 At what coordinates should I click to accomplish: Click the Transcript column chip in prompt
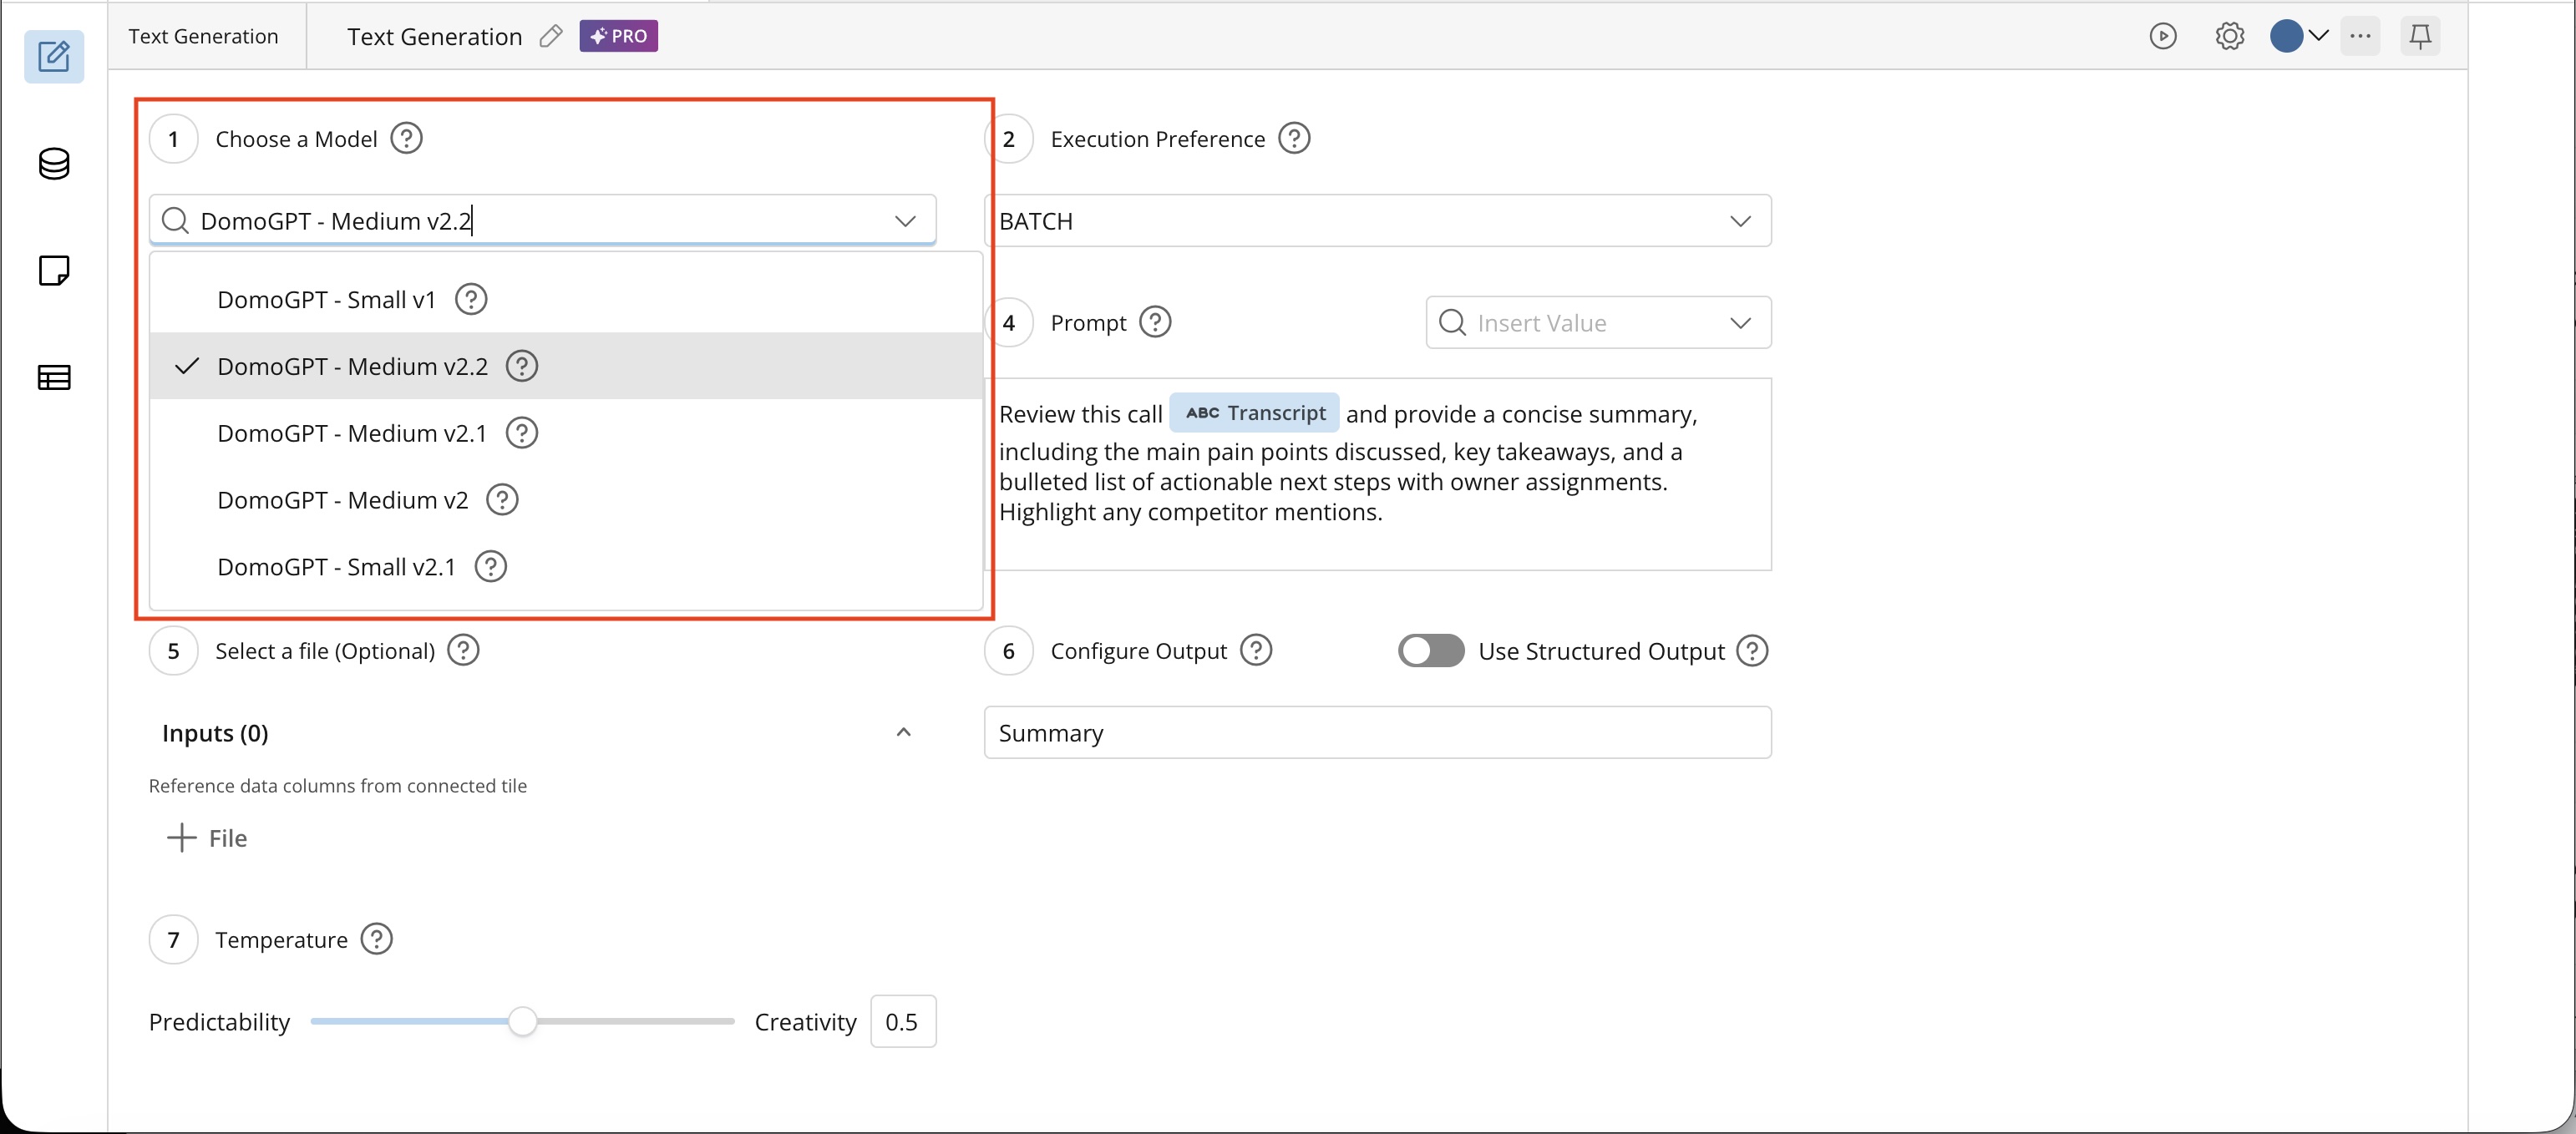pos(1254,413)
